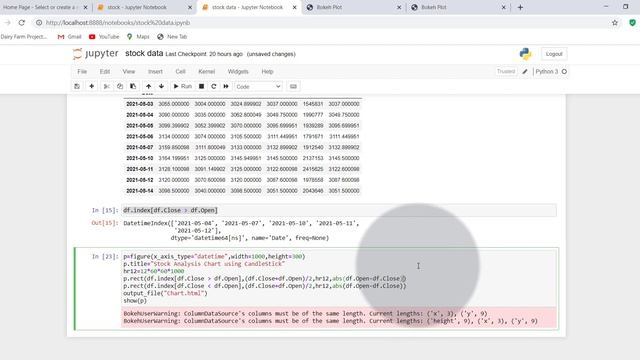Viewport: 640px width, 360px height.
Task: Click the Last Checkpoint status text
Action: 204,54
